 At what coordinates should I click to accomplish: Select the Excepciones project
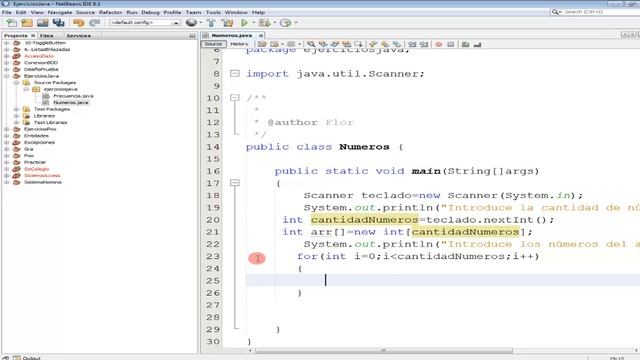click(39, 142)
